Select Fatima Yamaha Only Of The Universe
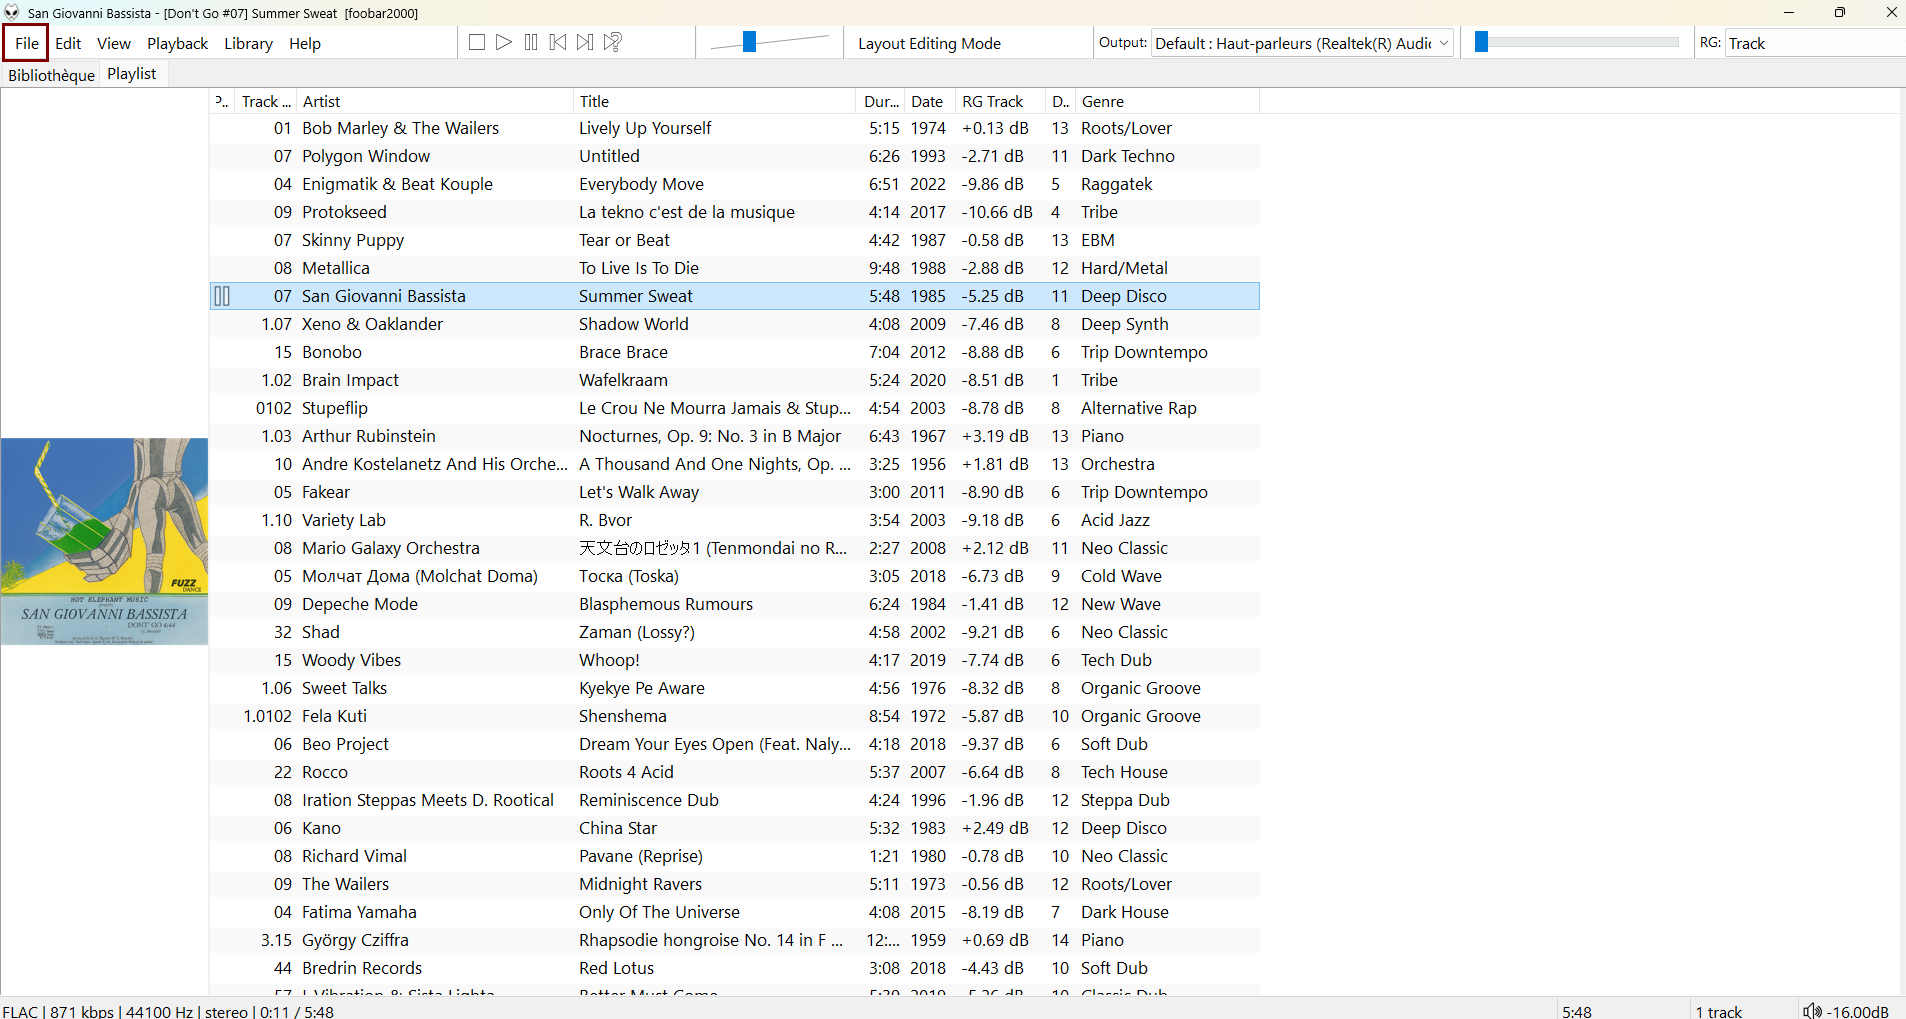The width and height of the screenshot is (1906, 1019). [x=734, y=912]
